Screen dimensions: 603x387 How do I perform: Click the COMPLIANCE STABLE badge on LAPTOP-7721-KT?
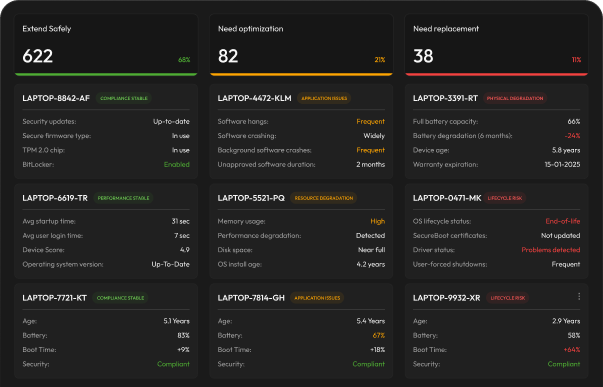[x=120, y=298]
